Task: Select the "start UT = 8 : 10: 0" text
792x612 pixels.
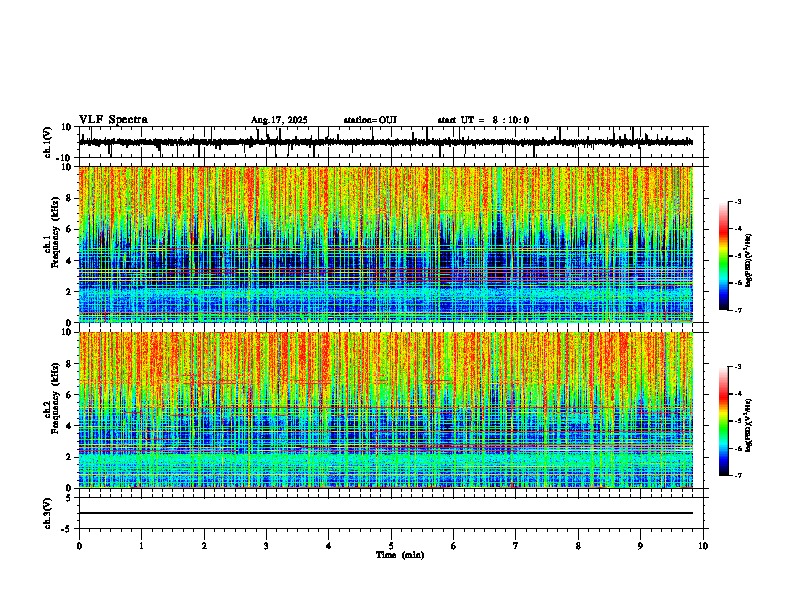Action: click(x=483, y=120)
